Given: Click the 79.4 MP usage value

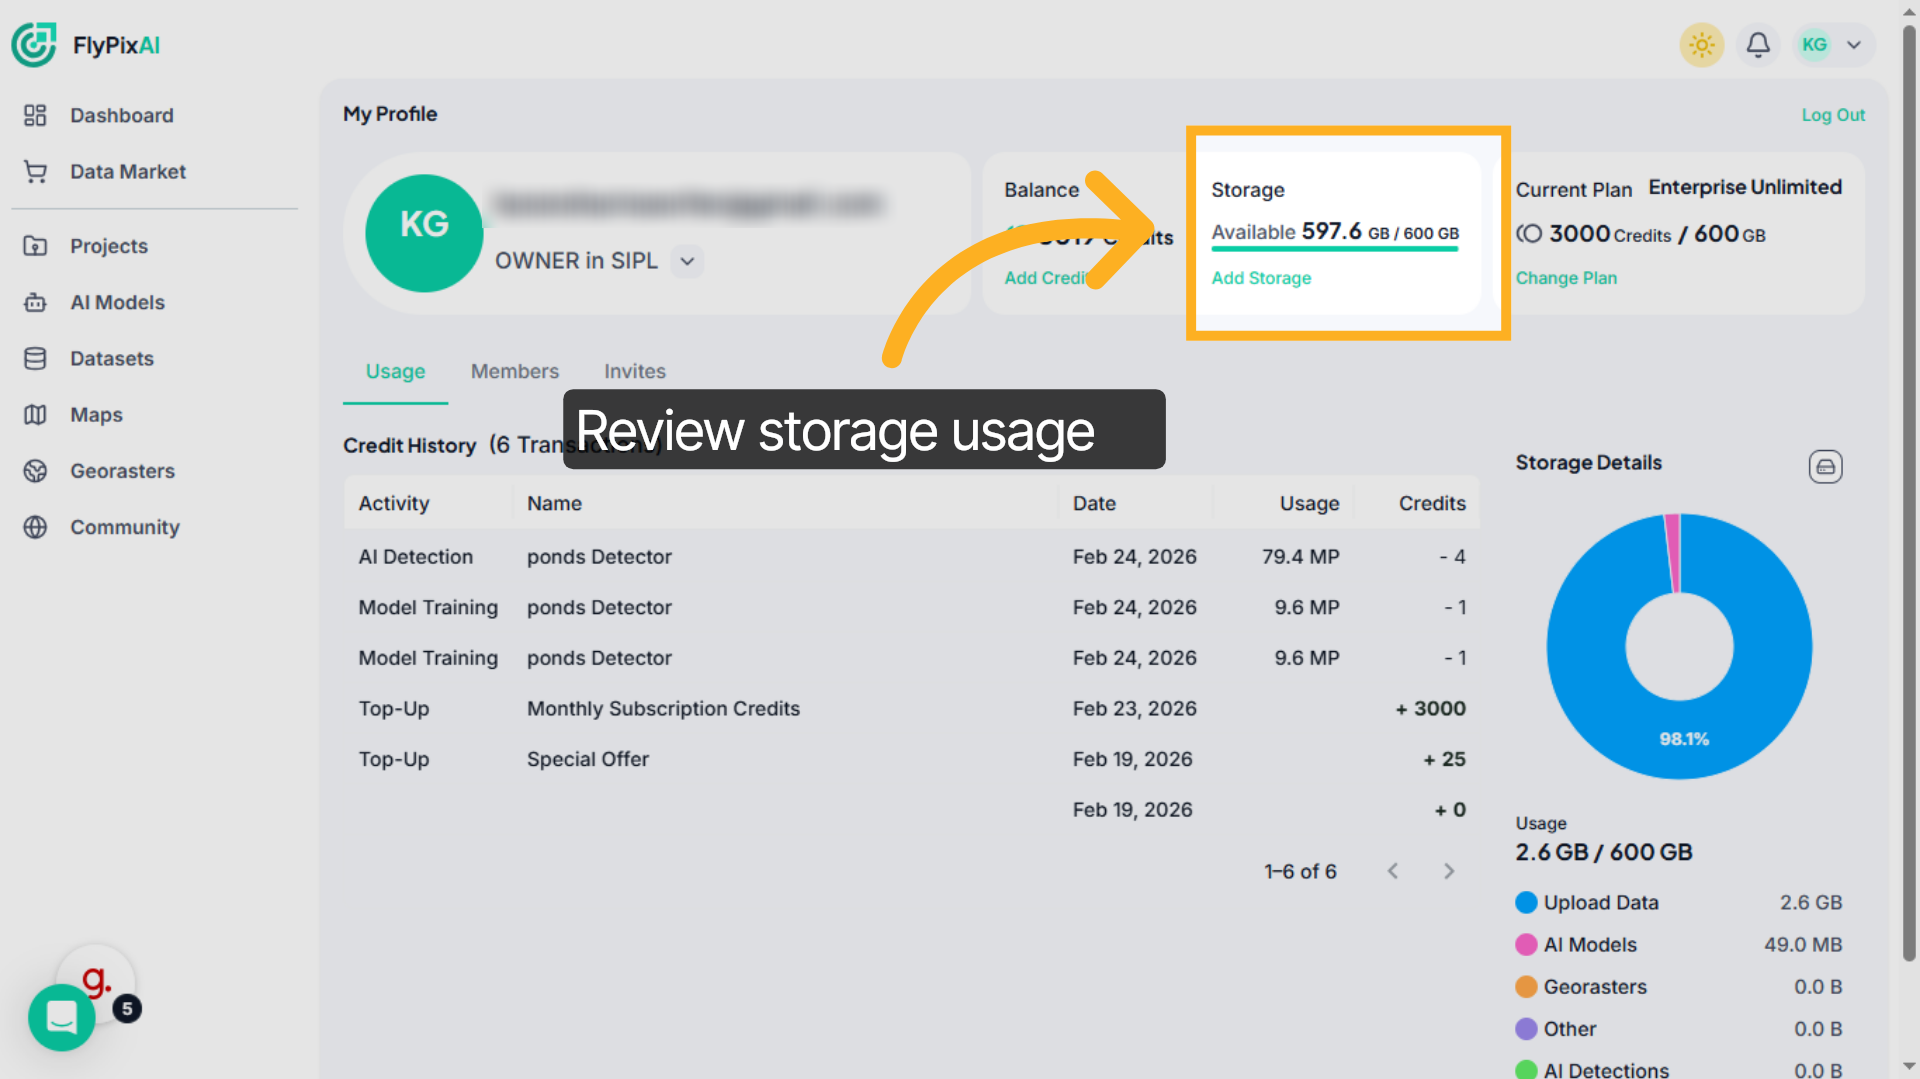Looking at the screenshot, I should [1300, 557].
